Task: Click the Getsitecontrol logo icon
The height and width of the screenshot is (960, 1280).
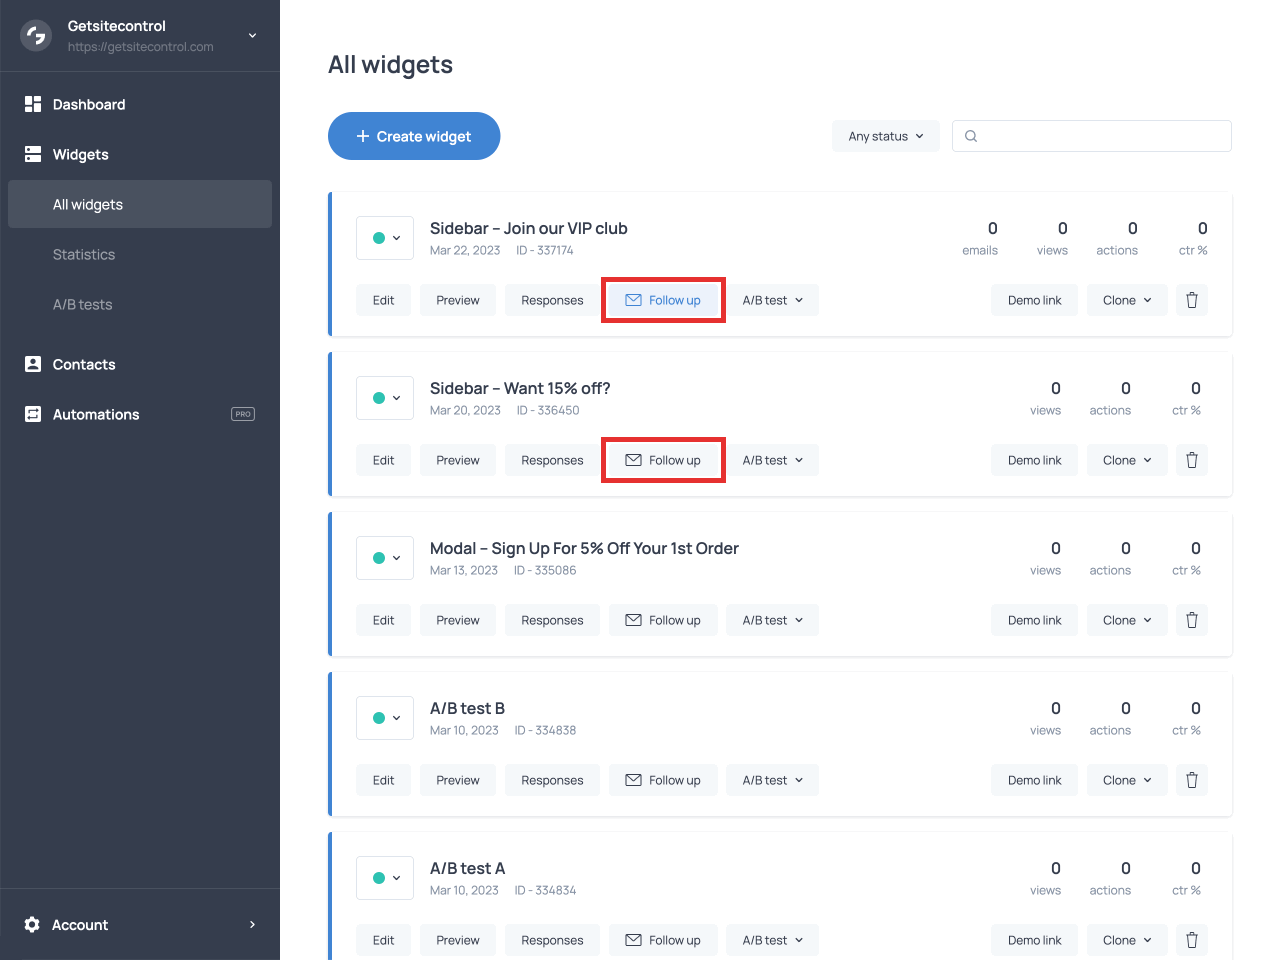Action: point(35,35)
